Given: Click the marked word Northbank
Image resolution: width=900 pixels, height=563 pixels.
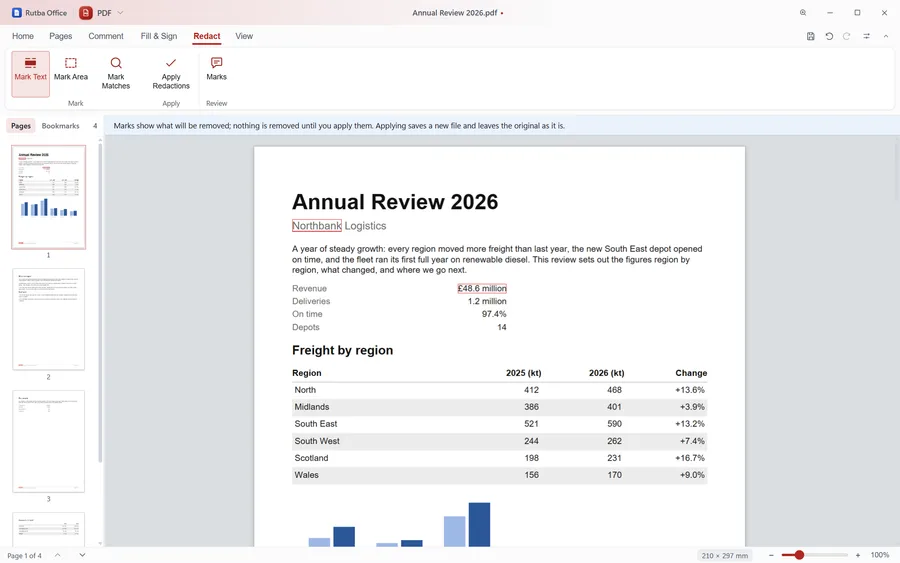Looking at the screenshot, I should [317, 226].
